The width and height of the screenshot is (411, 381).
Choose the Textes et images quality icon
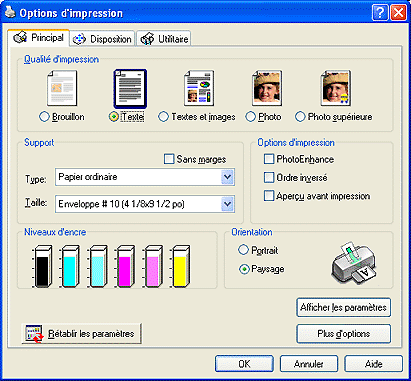[199, 88]
